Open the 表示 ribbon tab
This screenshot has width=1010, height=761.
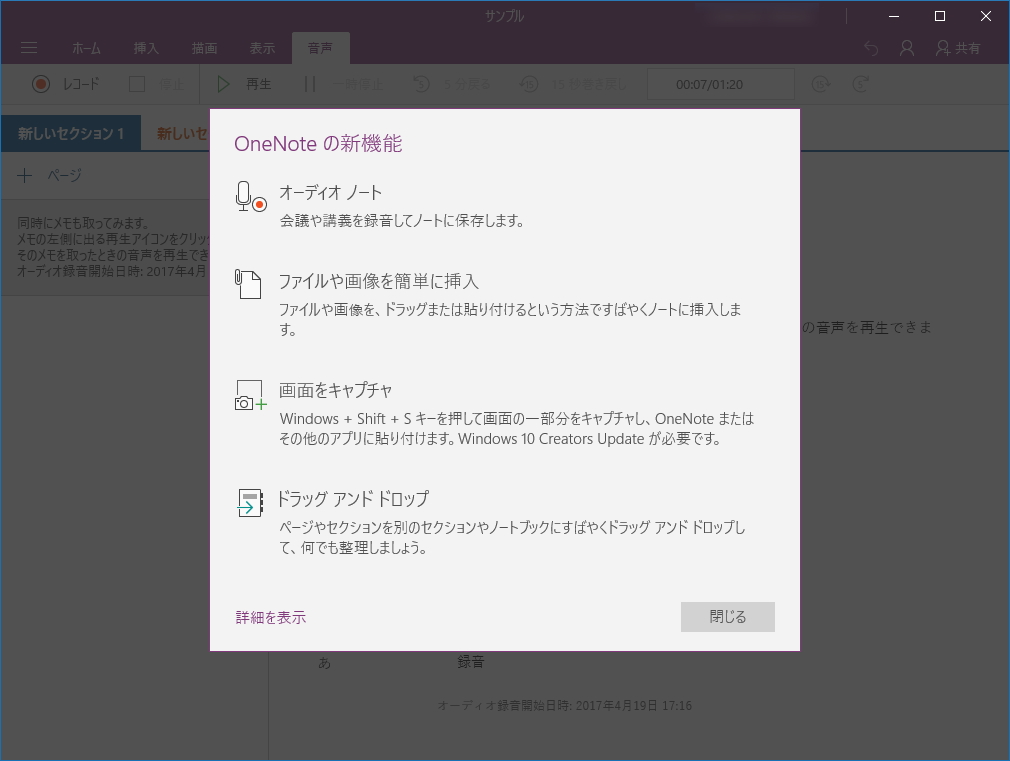coord(262,47)
